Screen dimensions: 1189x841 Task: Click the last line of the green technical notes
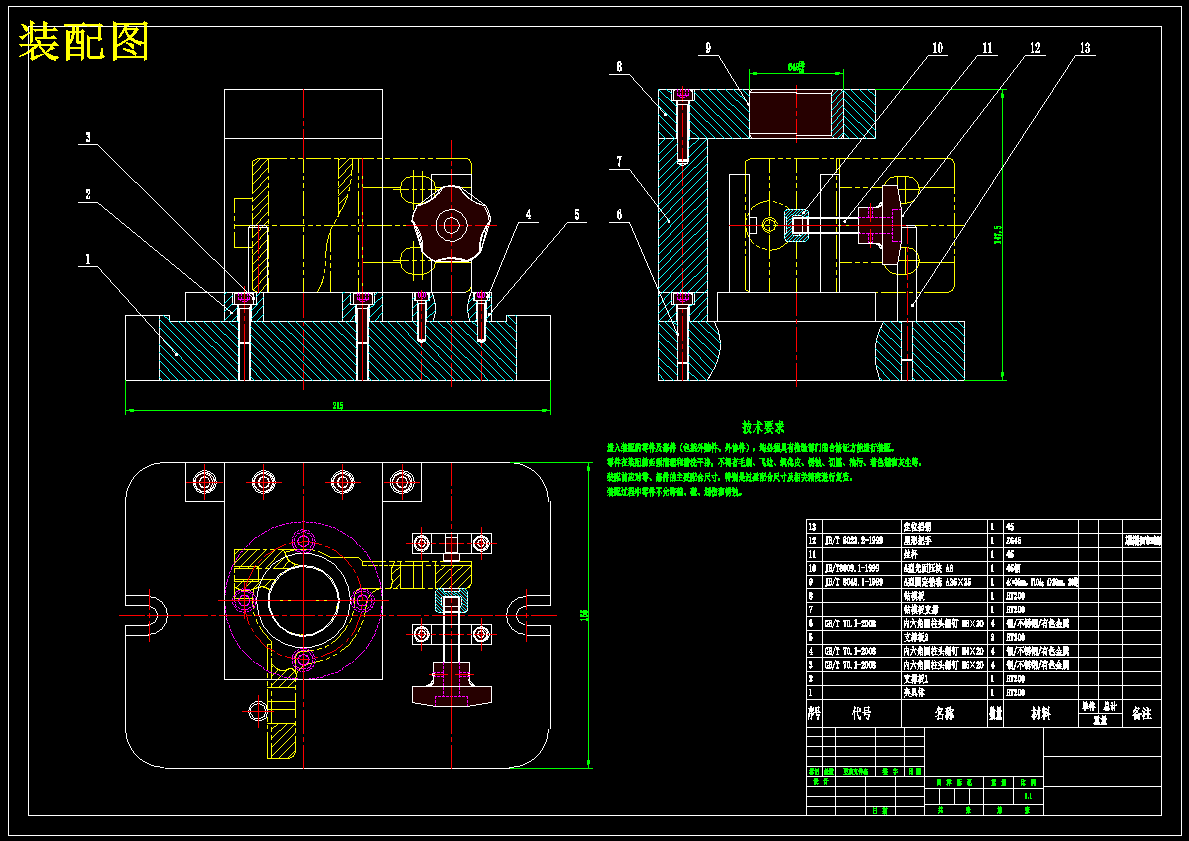(x=675, y=492)
